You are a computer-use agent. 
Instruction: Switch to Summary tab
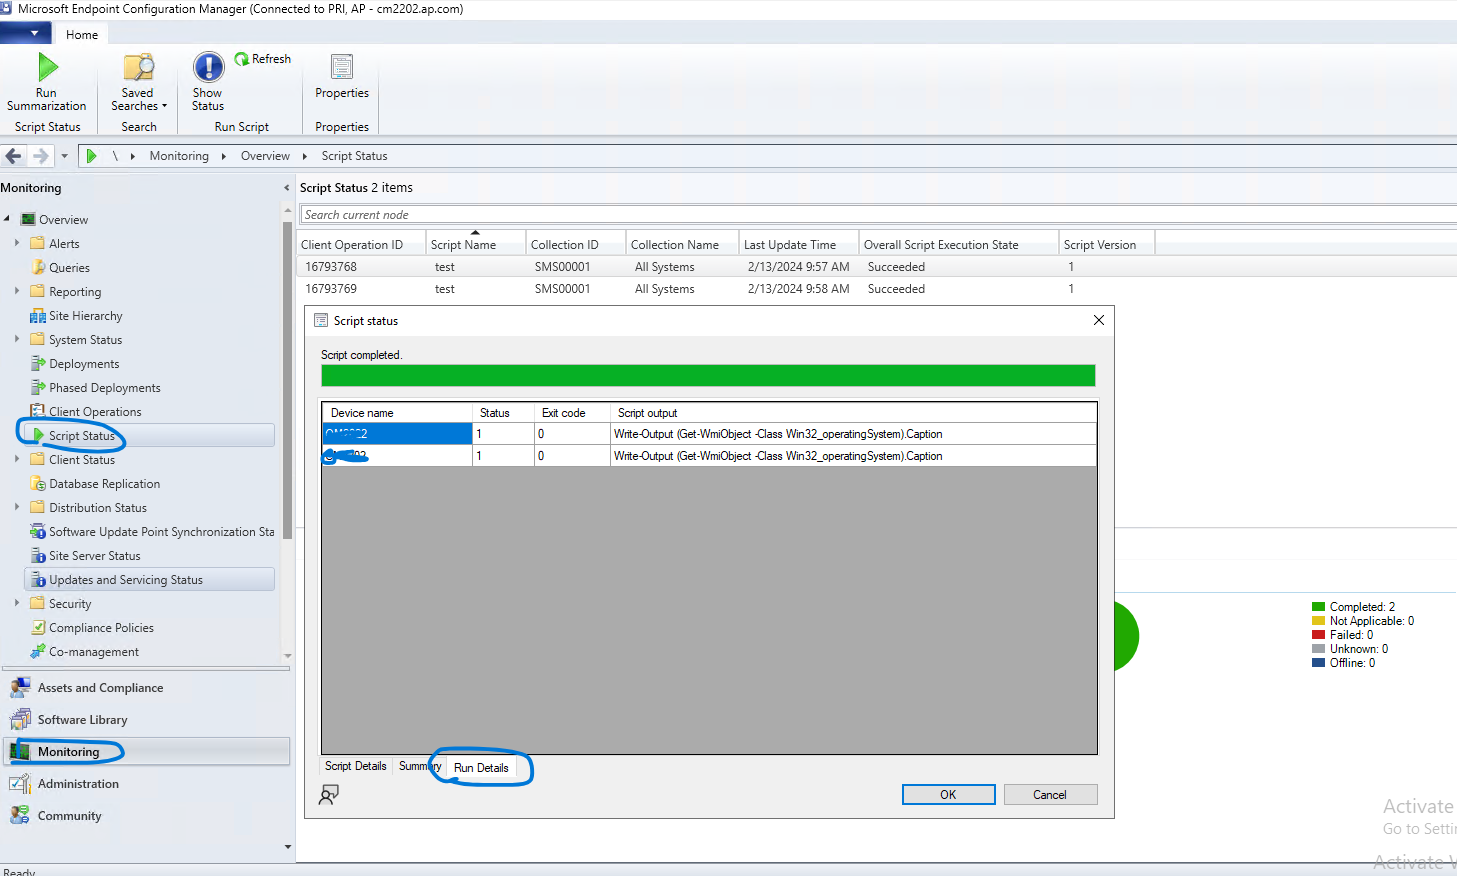pyautogui.click(x=420, y=766)
